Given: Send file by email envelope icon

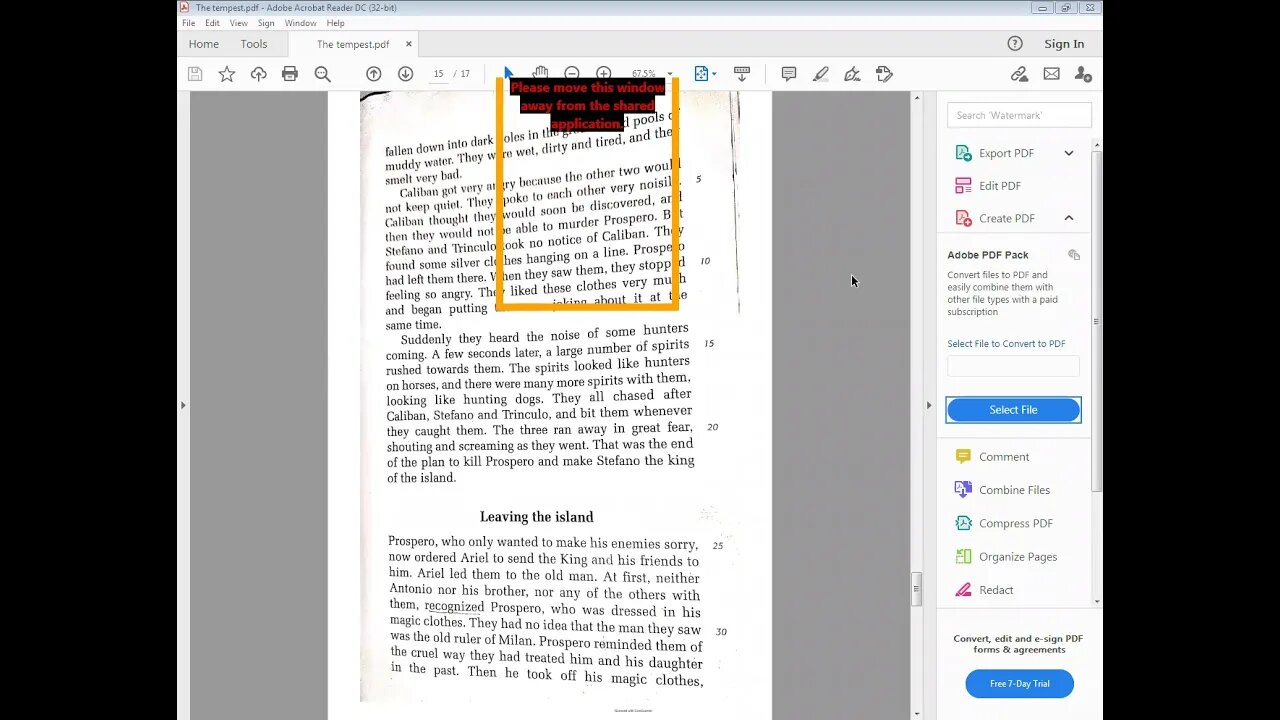Looking at the screenshot, I should tap(1051, 74).
